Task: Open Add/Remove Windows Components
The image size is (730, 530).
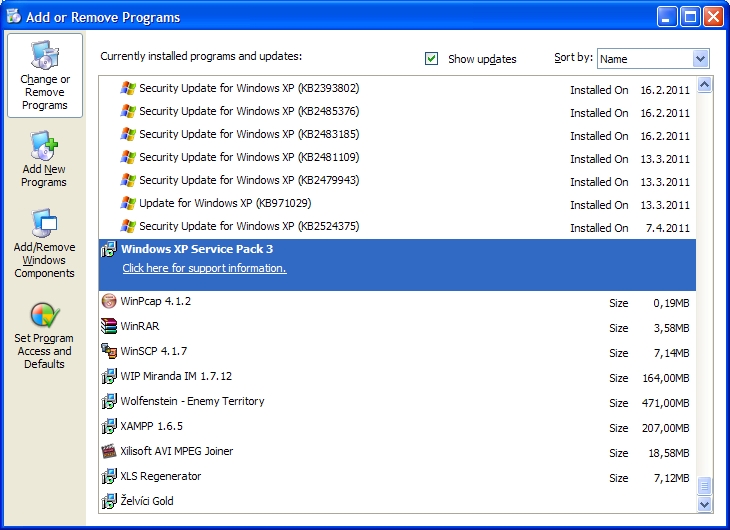Action: (44, 244)
